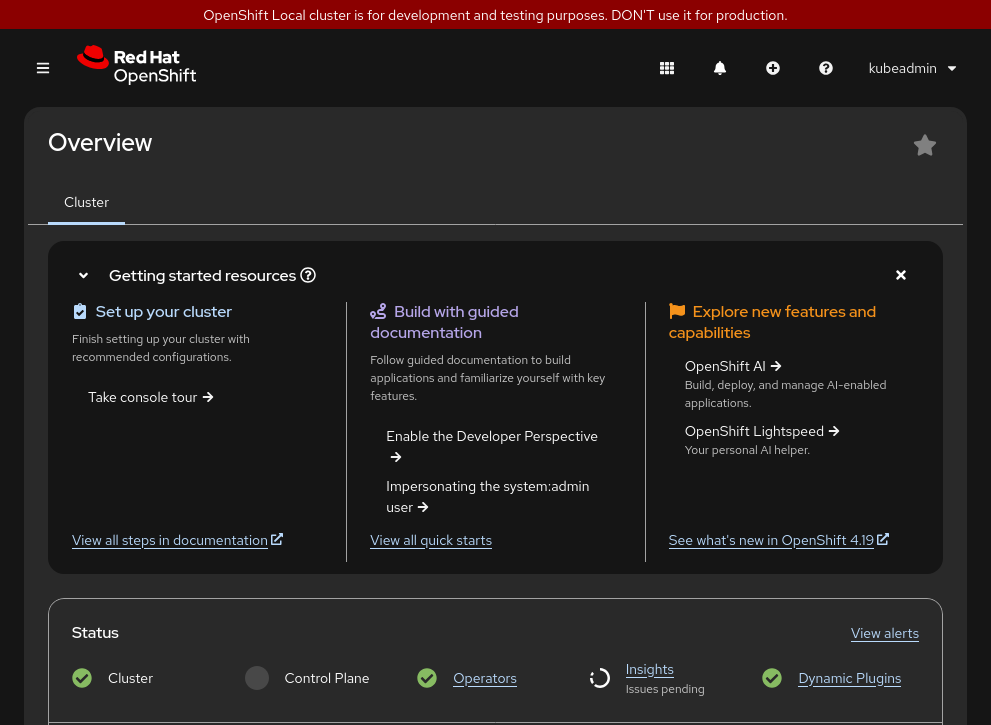The height and width of the screenshot is (725, 991).
Task: Collapse the Getting started resources section
Action: tap(83, 275)
